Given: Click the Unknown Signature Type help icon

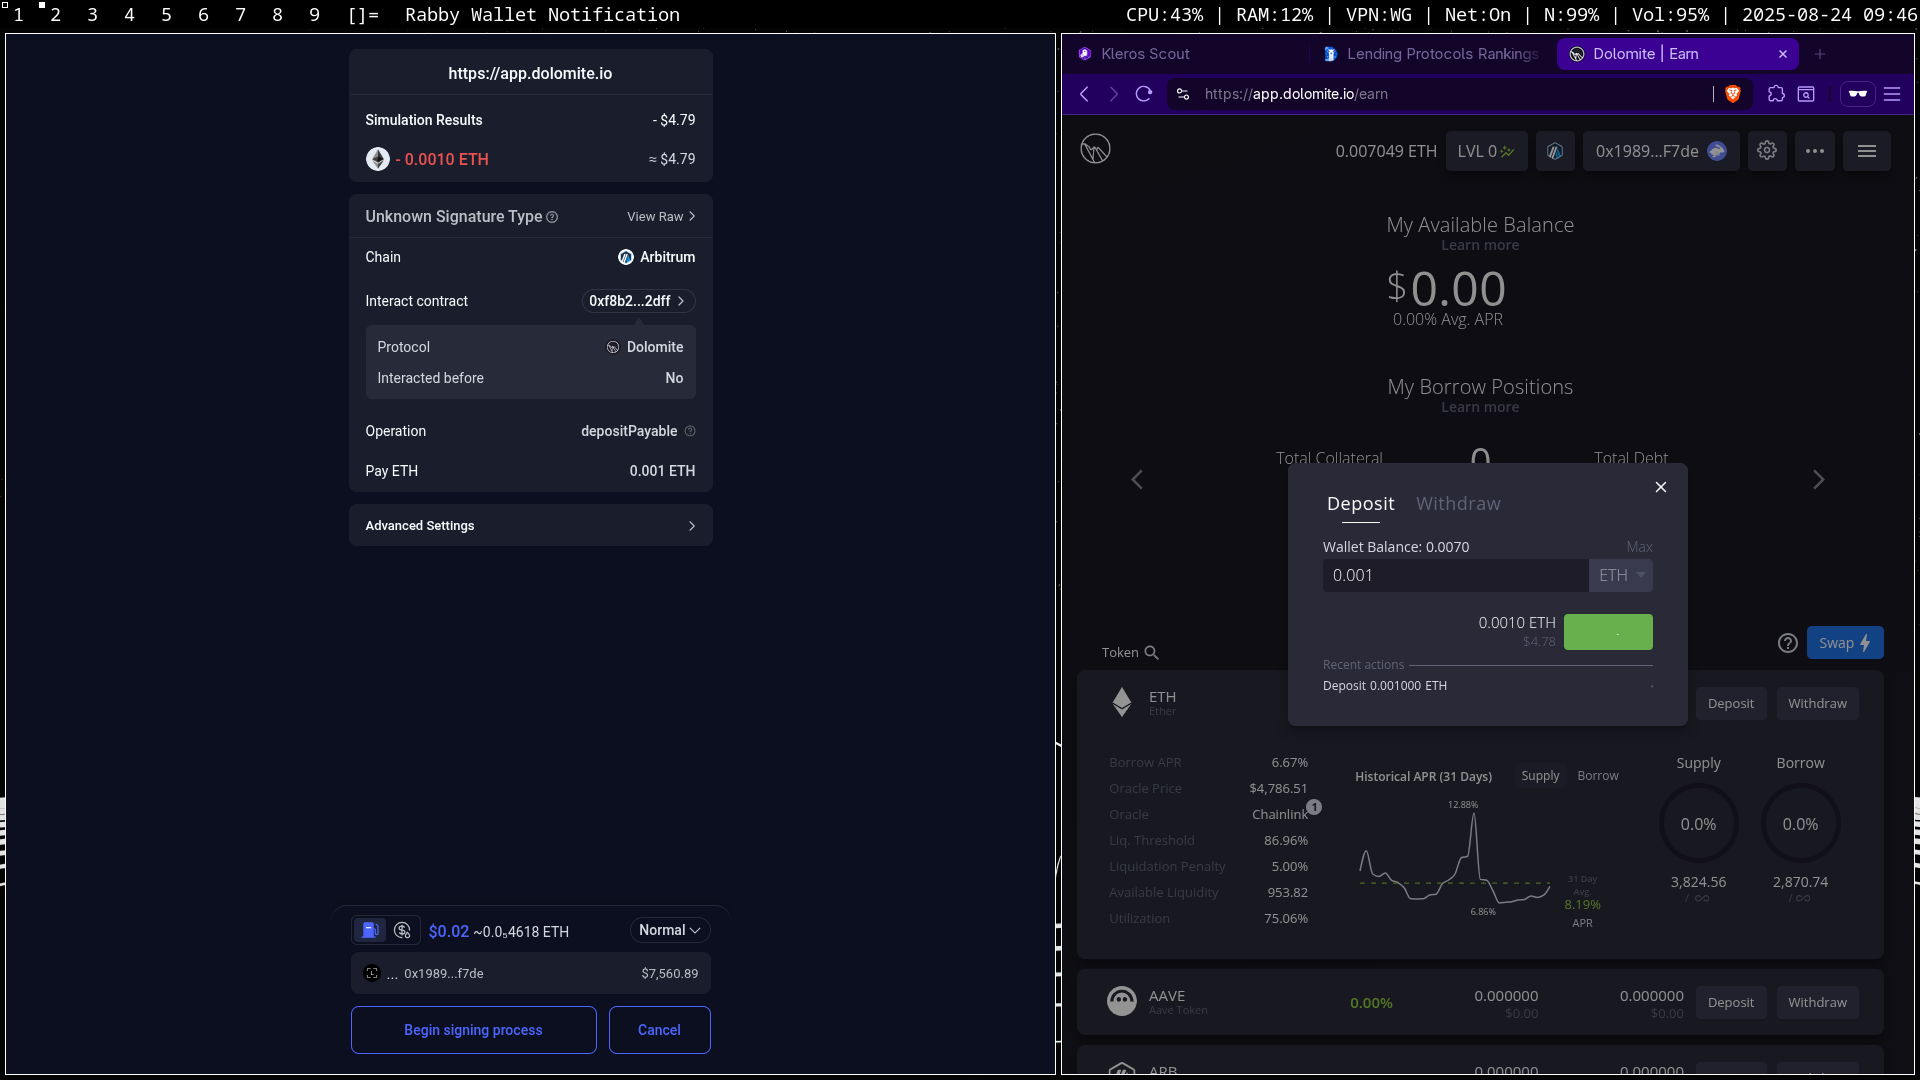Looking at the screenshot, I should click(x=552, y=217).
